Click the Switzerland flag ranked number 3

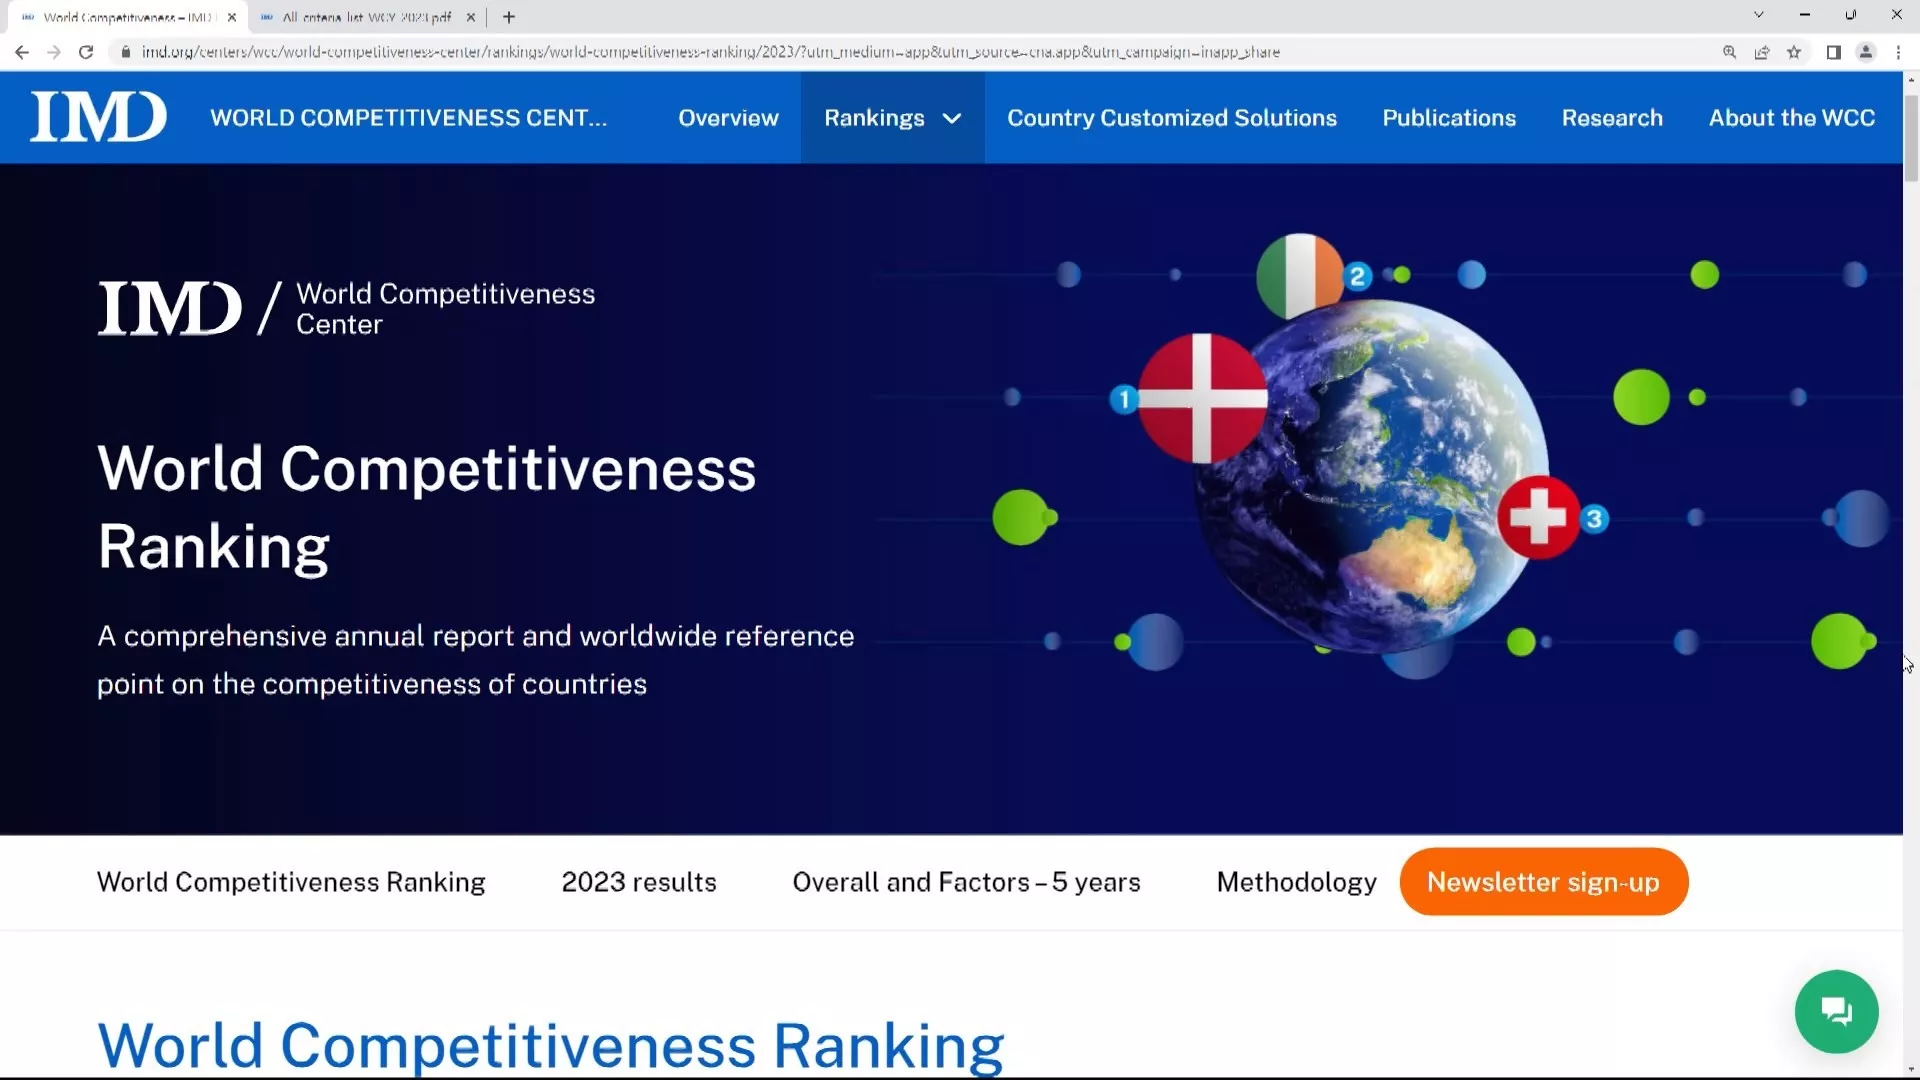[1538, 517]
